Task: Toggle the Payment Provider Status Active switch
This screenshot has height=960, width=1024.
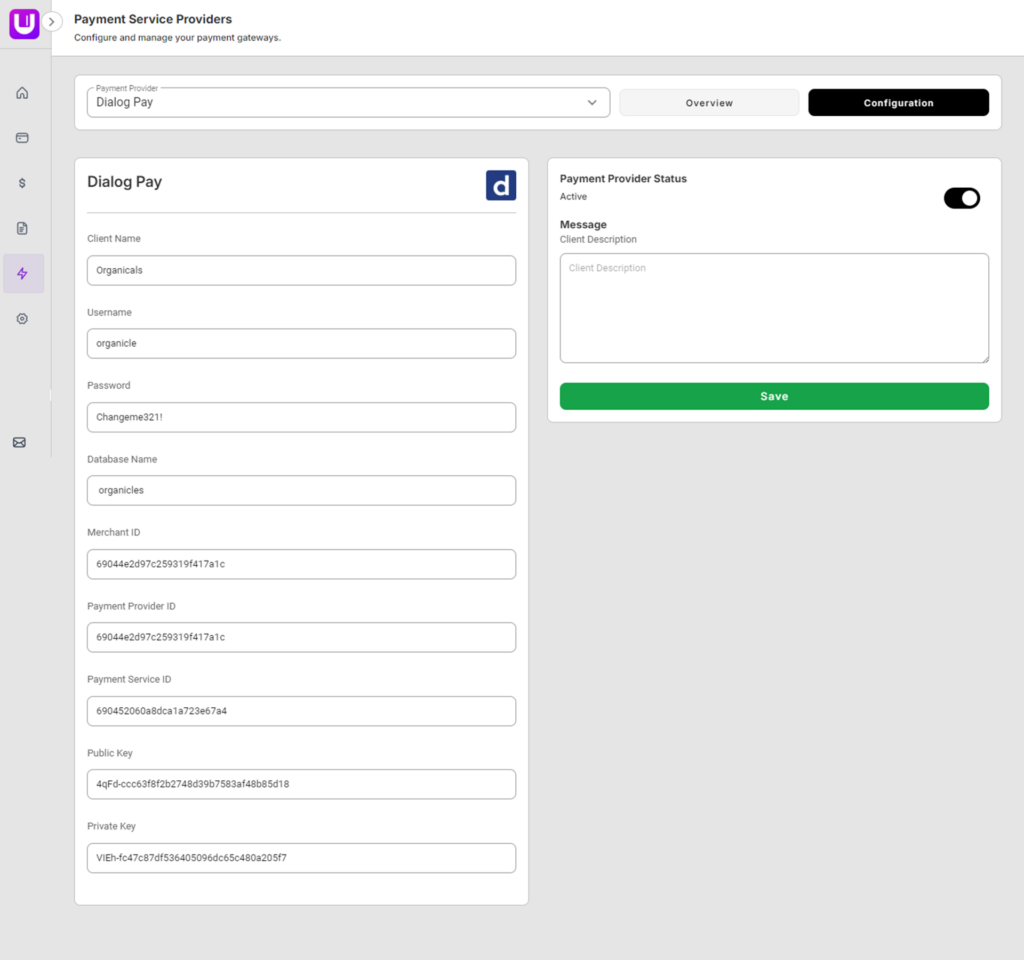Action: [961, 198]
